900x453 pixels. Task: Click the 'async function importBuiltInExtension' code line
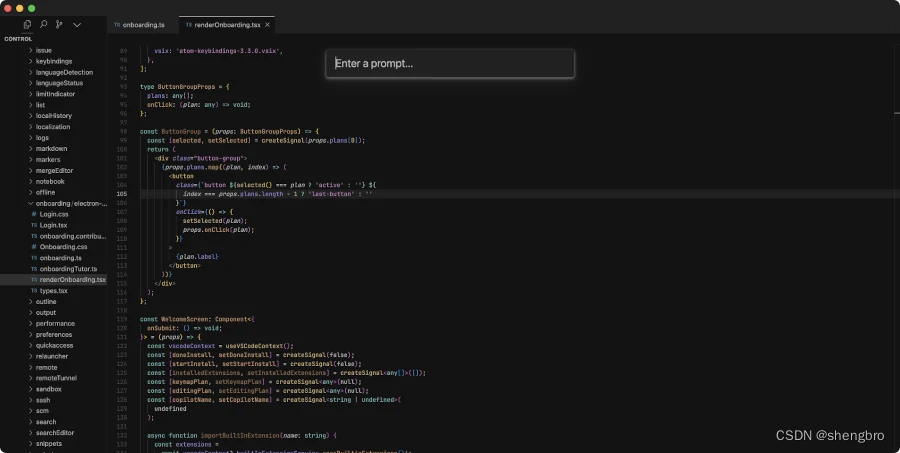tap(242, 436)
